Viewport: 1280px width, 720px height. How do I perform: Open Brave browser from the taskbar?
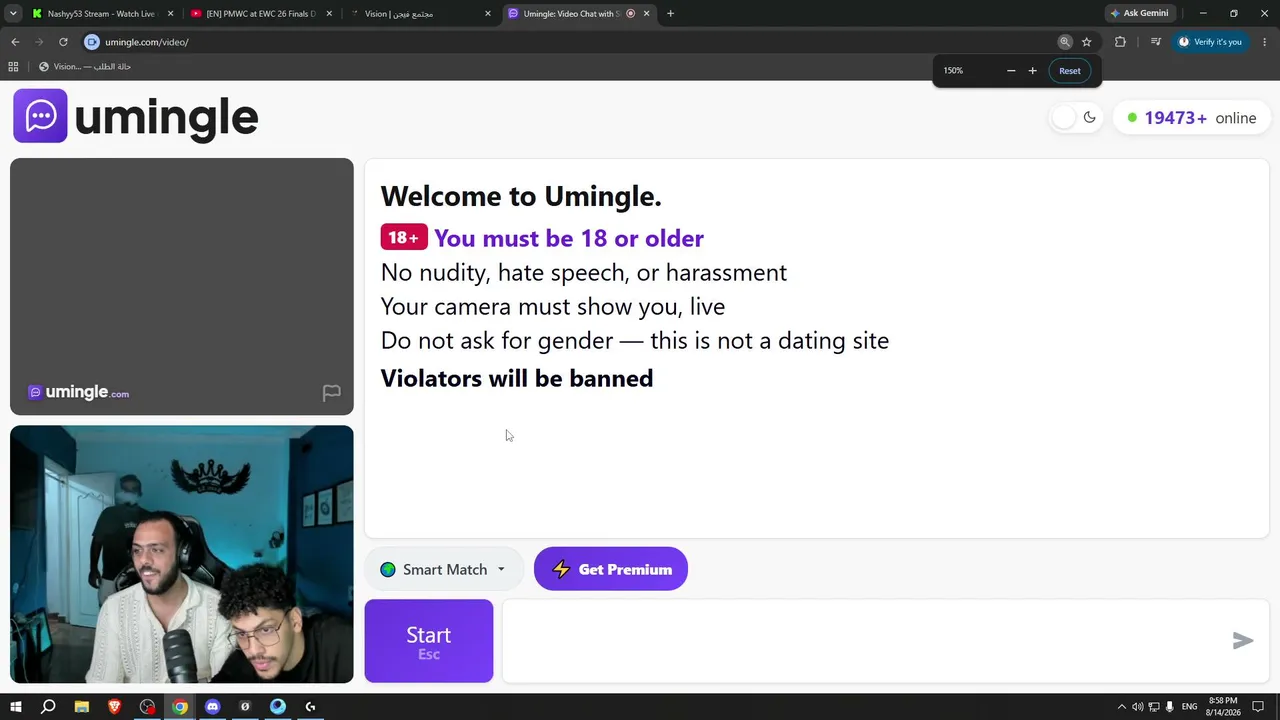coord(115,707)
